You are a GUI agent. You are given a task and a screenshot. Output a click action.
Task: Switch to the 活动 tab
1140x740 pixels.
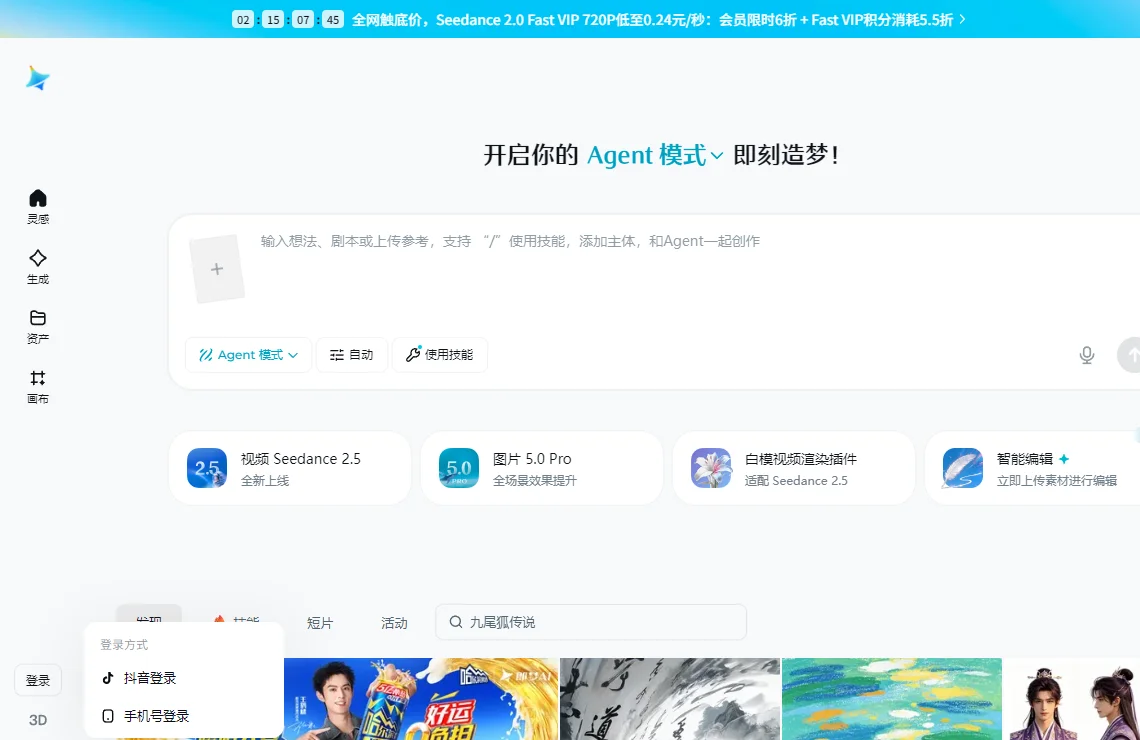(x=394, y=623)
